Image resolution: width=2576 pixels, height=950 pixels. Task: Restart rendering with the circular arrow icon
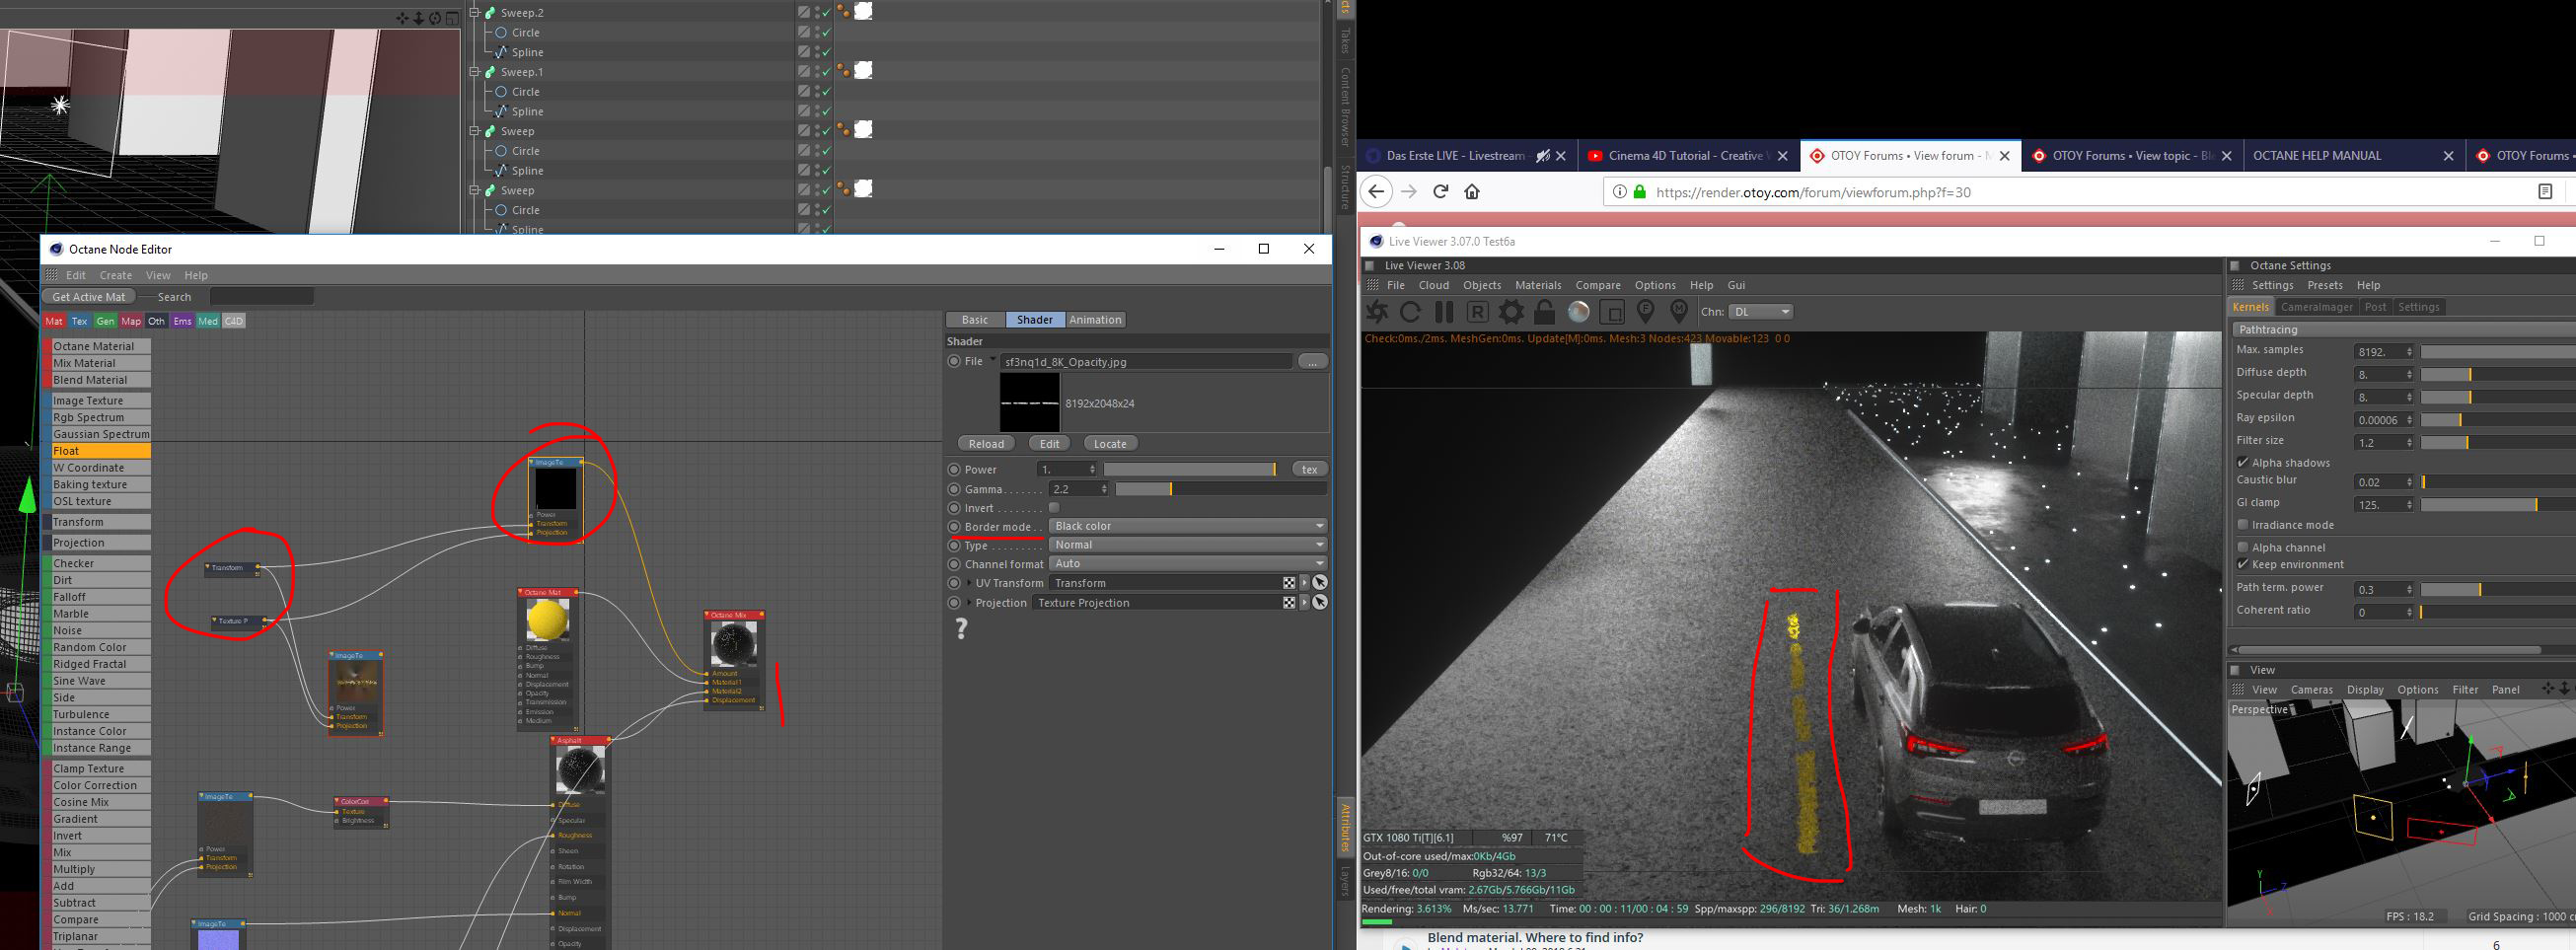[x=1410, y=312]
